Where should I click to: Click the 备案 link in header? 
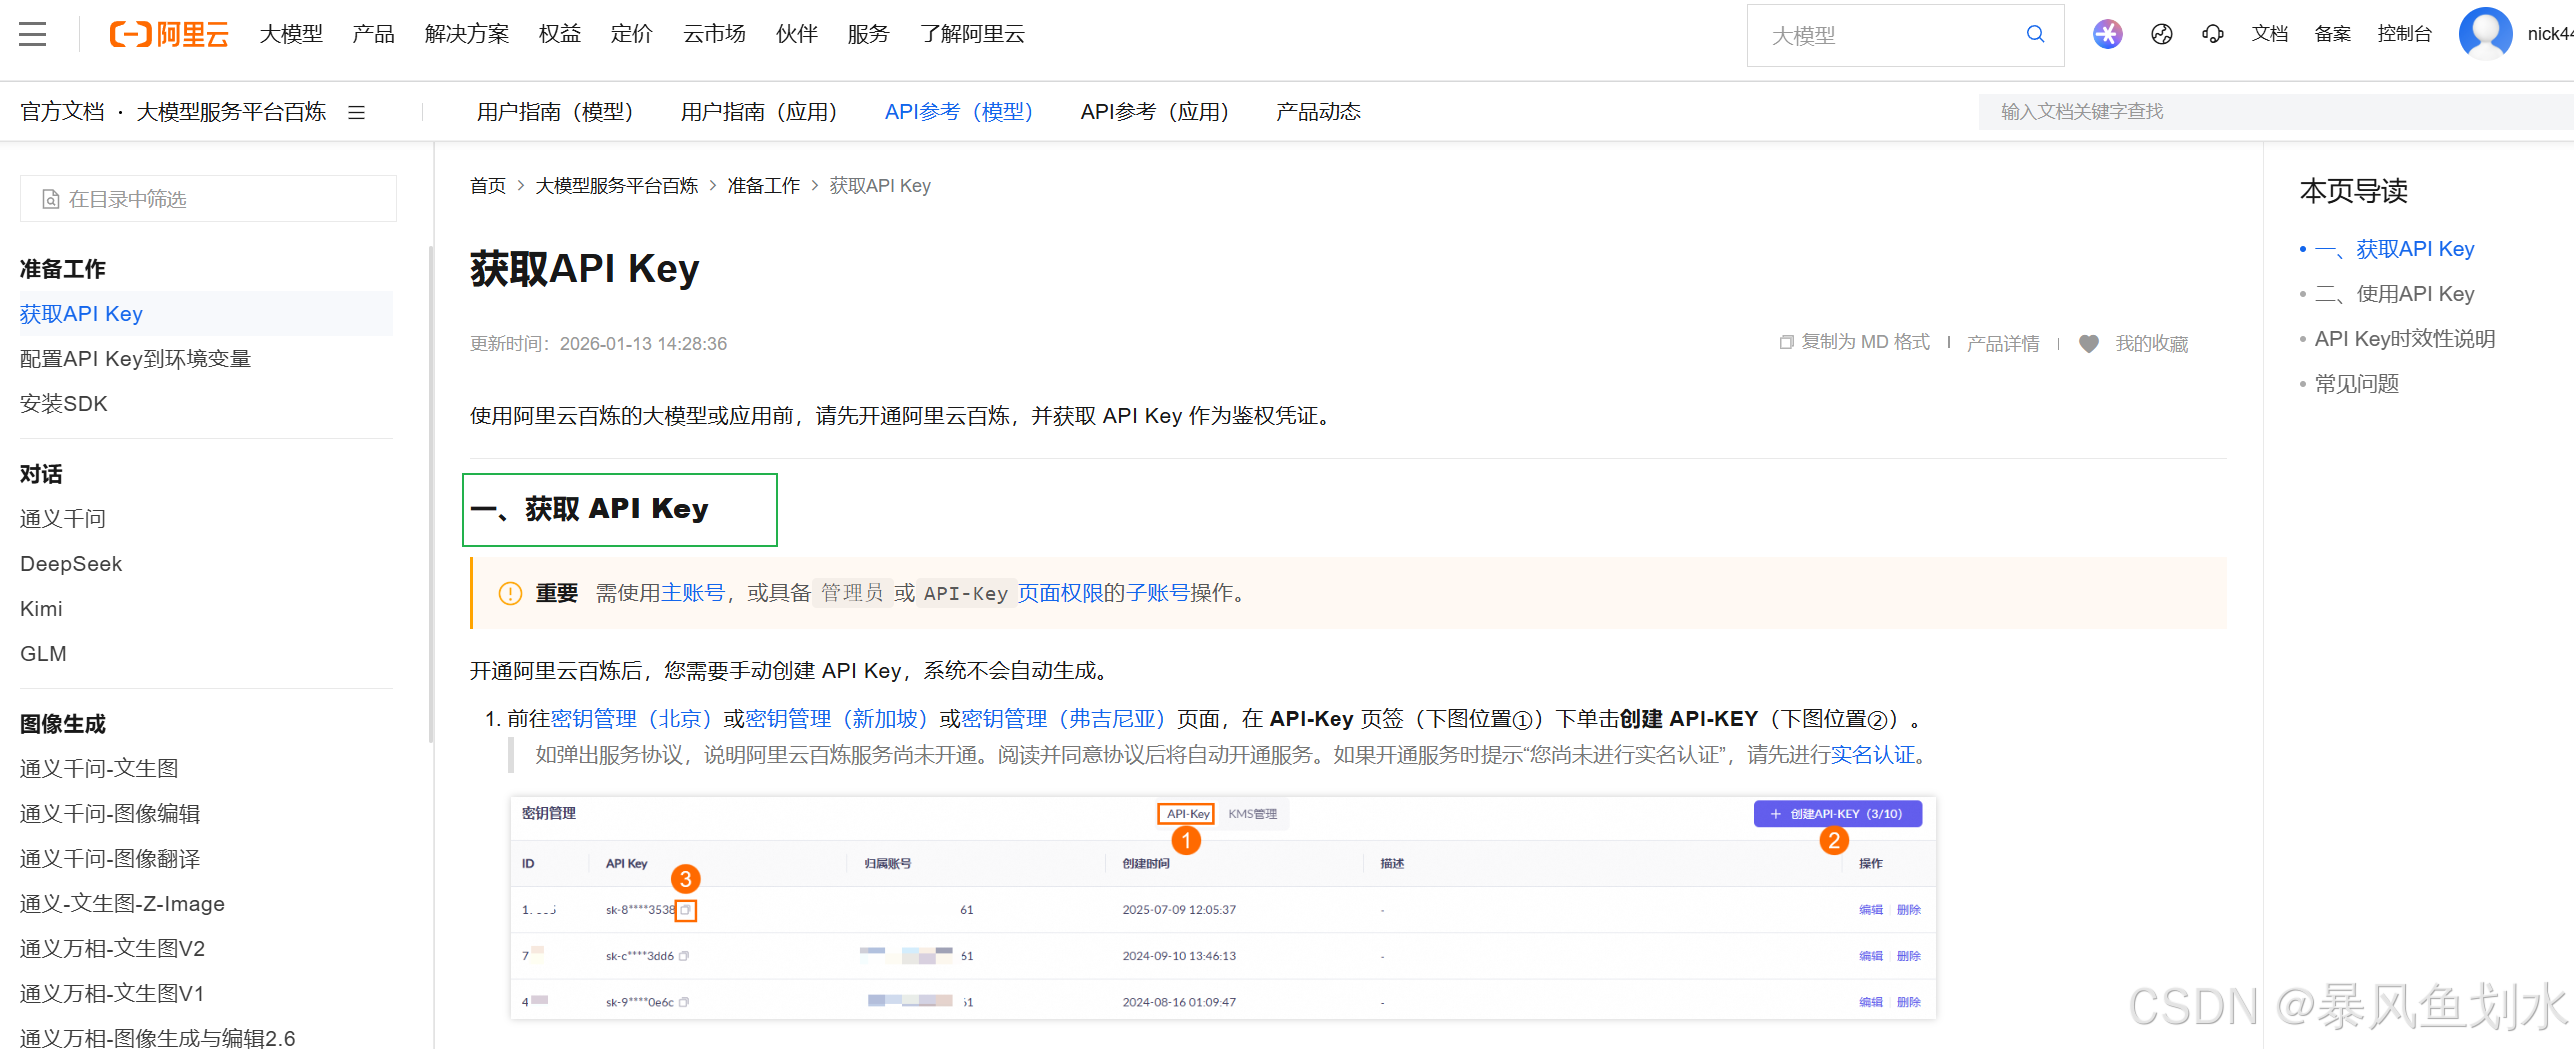click(x=2333, y=34)
